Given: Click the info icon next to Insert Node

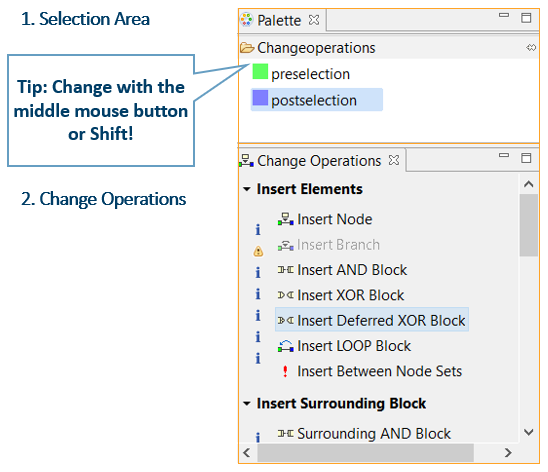Looking at the screenshot, I should 258,229.
